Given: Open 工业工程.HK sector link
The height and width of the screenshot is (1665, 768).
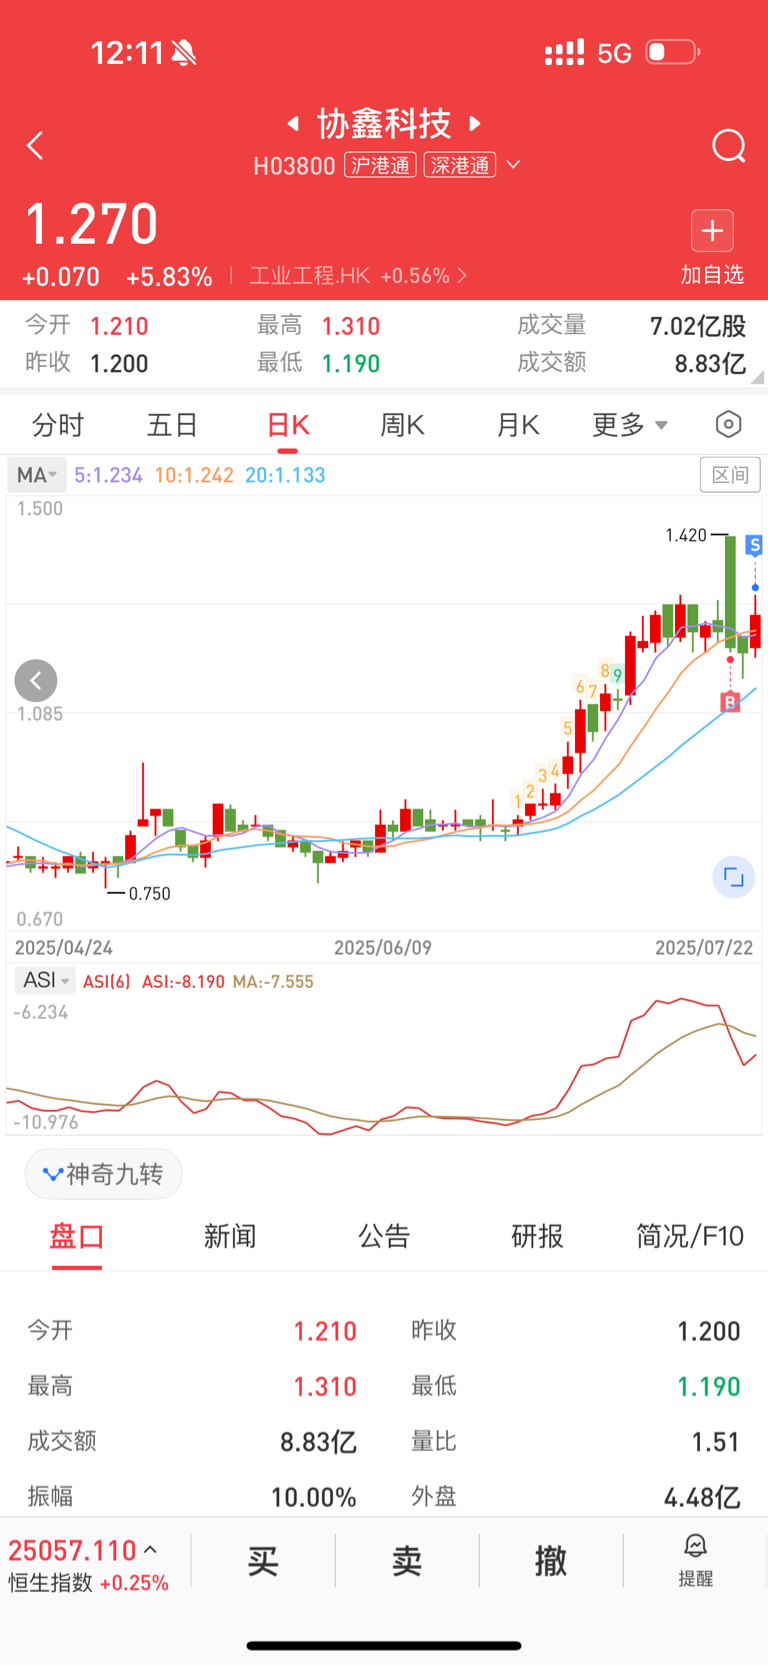Looking at the screenshot, I should (x=358, y=276).
